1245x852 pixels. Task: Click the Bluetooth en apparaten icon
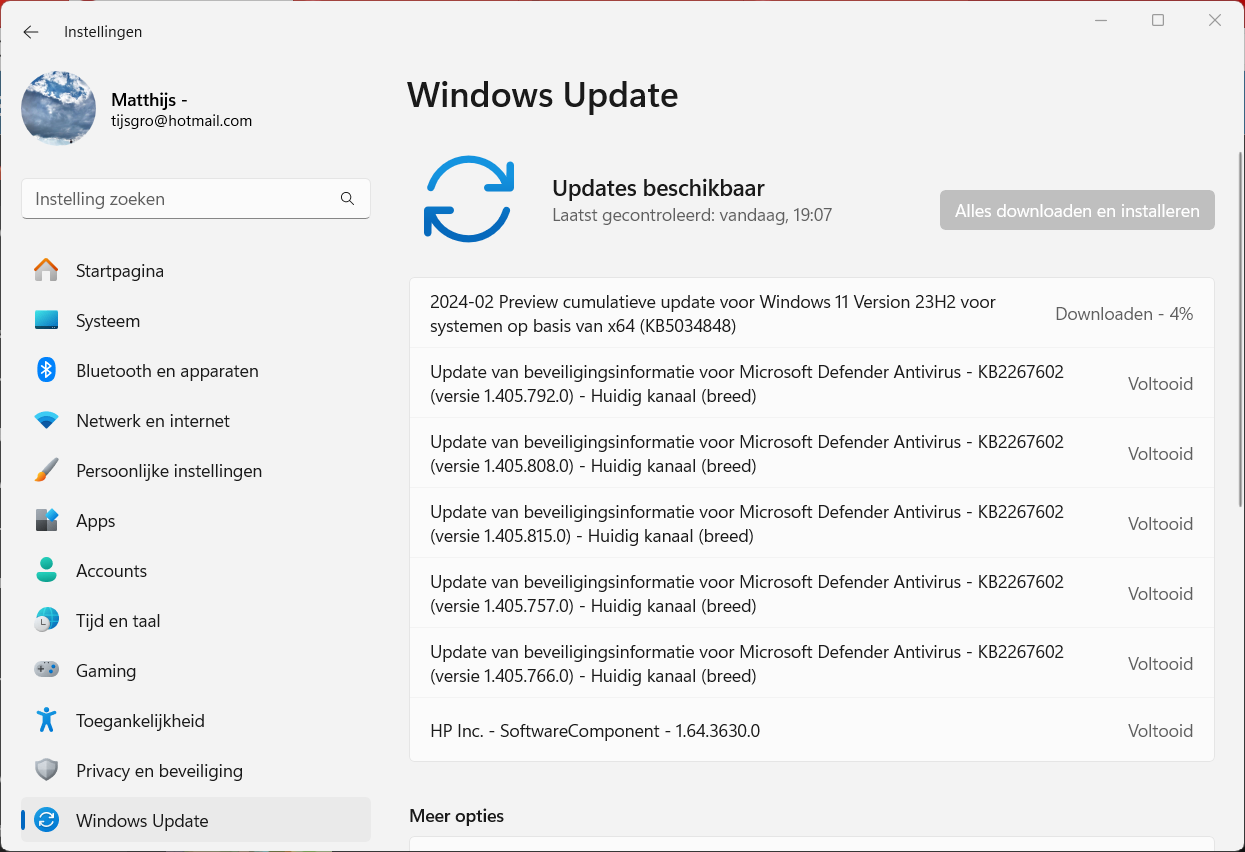point(46,371)
